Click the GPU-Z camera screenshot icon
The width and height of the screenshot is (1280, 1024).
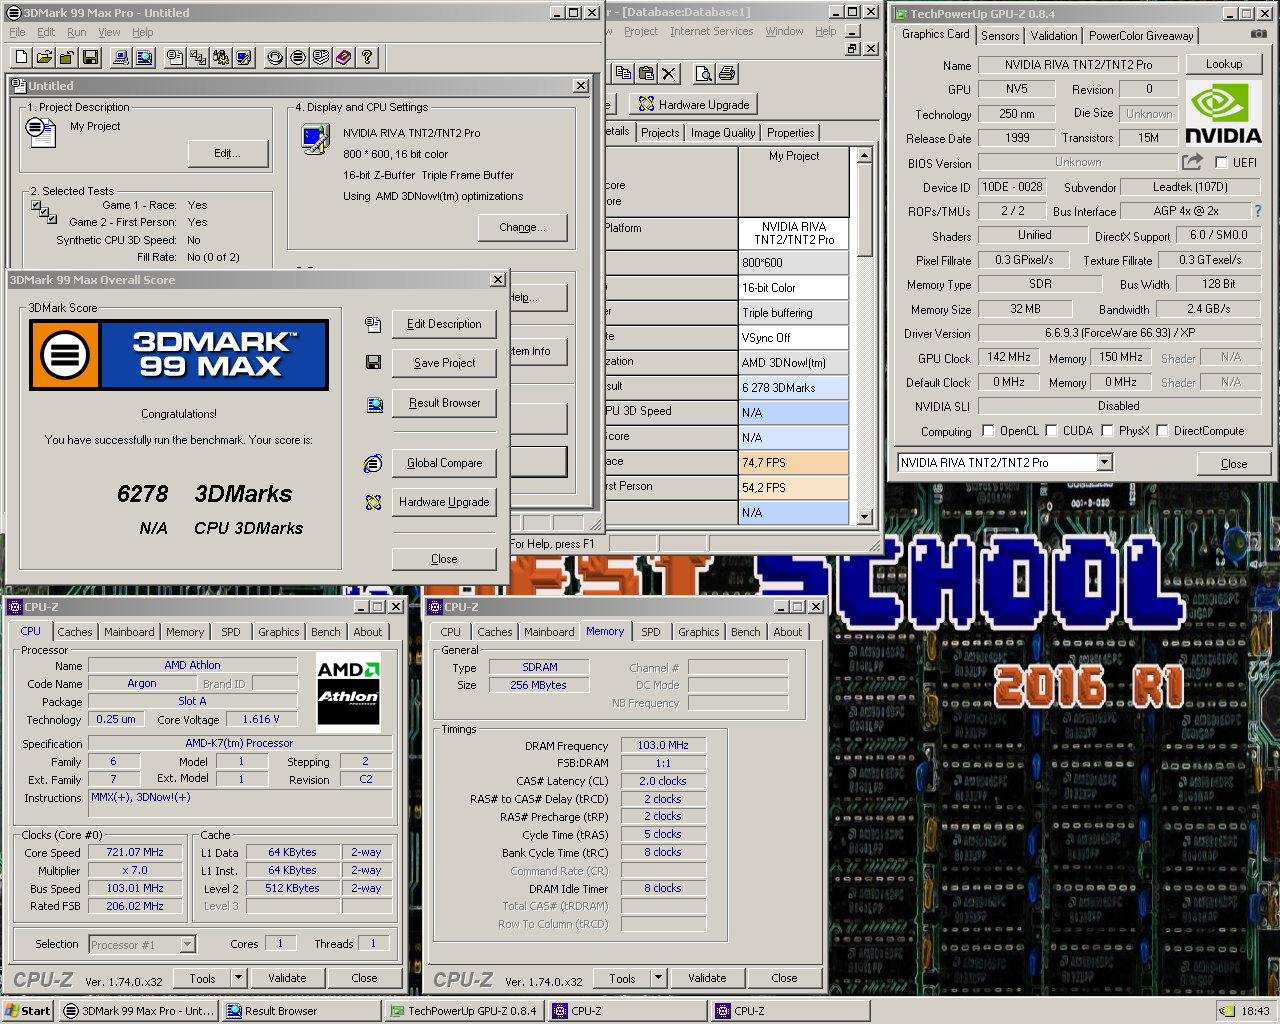(1259, 34)
